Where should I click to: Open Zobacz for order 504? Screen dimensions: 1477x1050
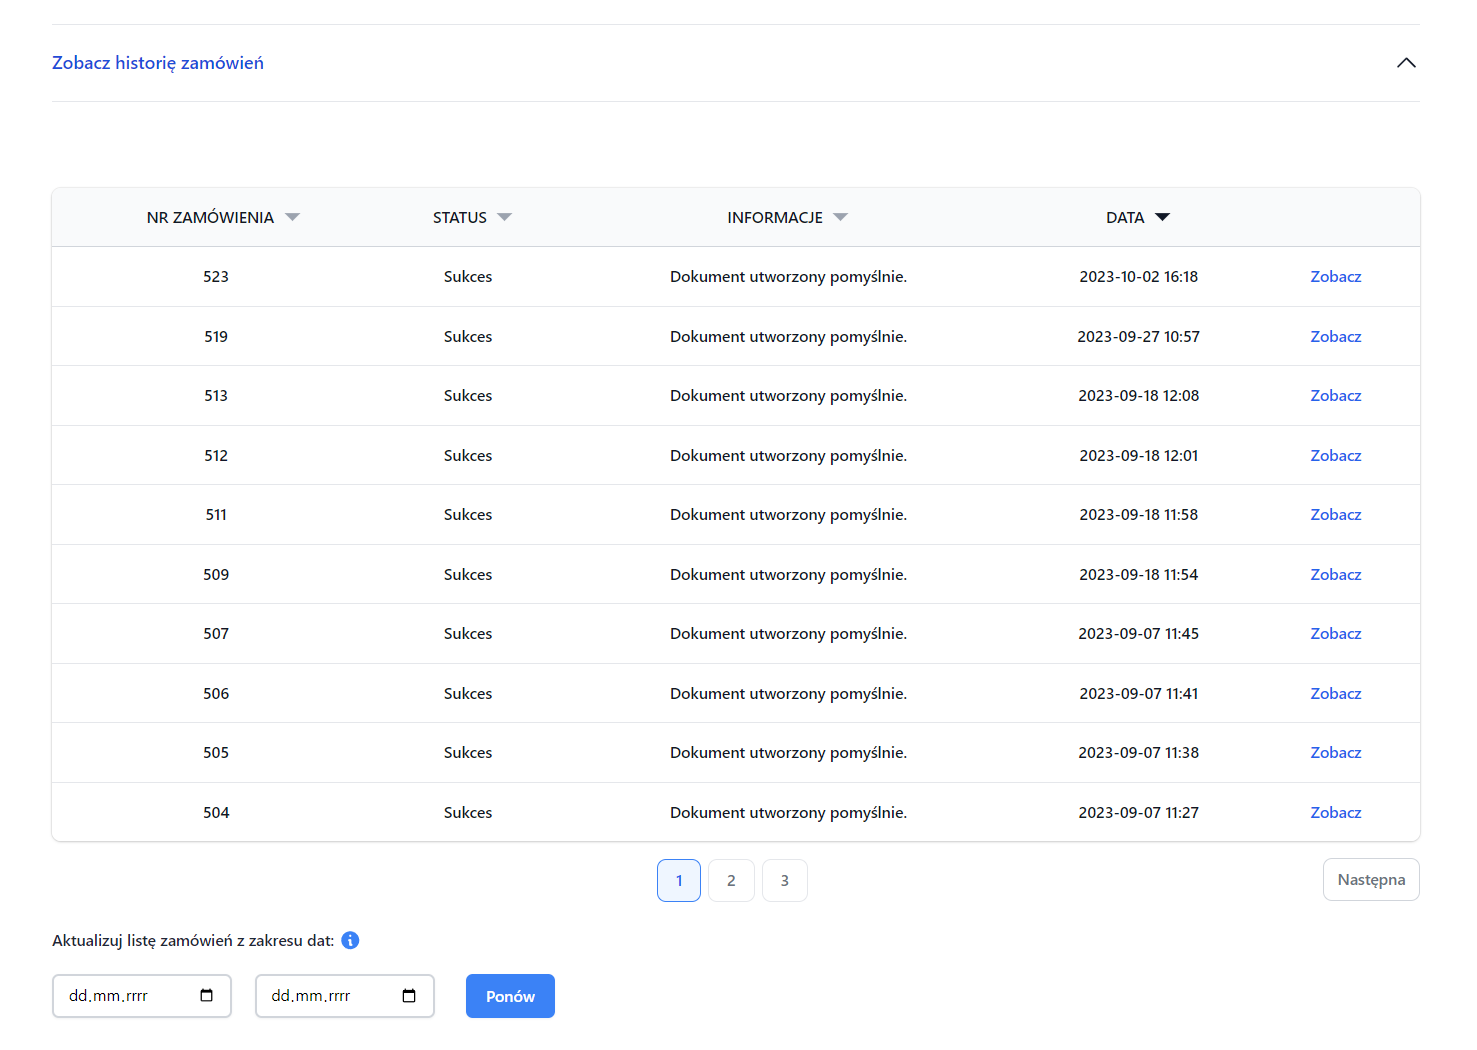(x=1336, y=812)
